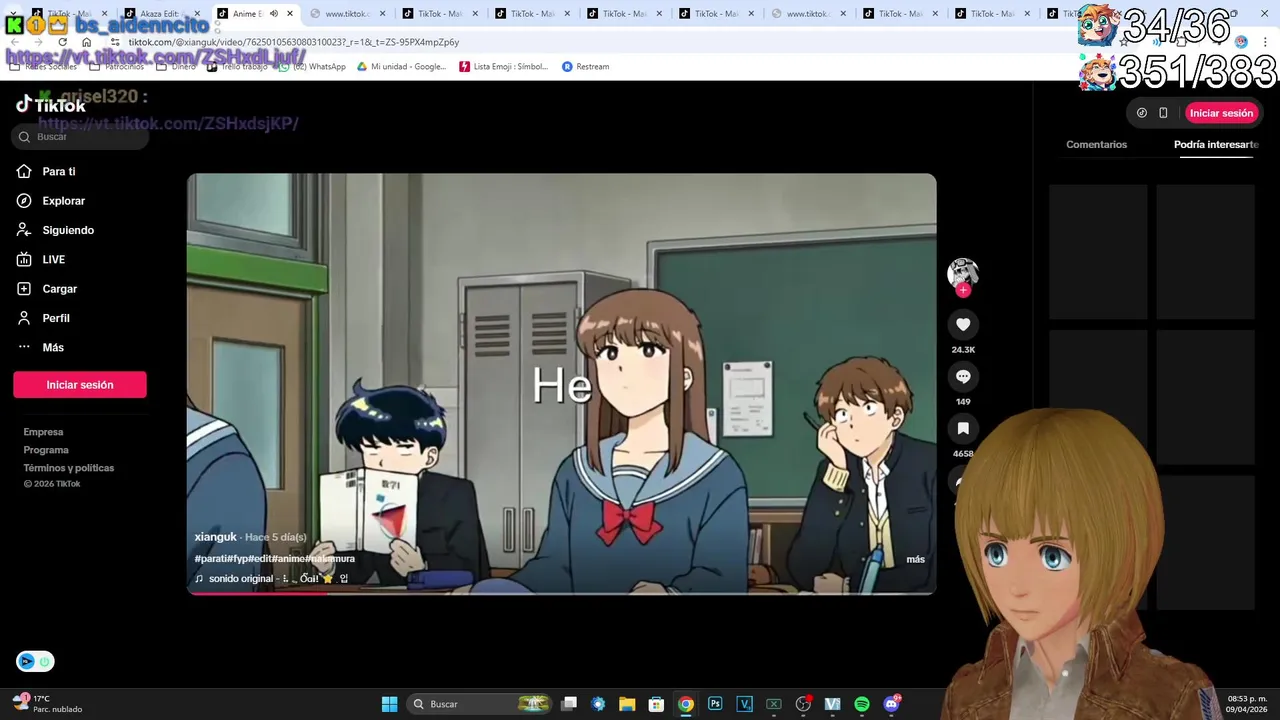Click the #parati#fyp#edit#anime hashtag line

(274, 558)
